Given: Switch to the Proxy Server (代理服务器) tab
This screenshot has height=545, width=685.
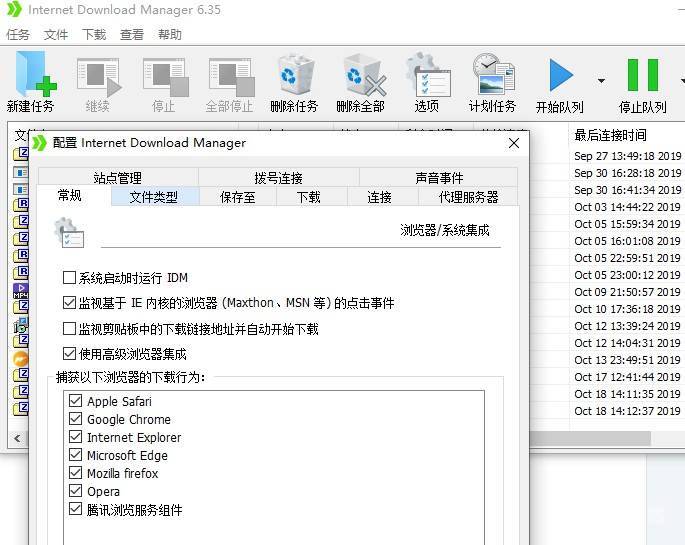Looking at the screenshot, I should (468, 197).
